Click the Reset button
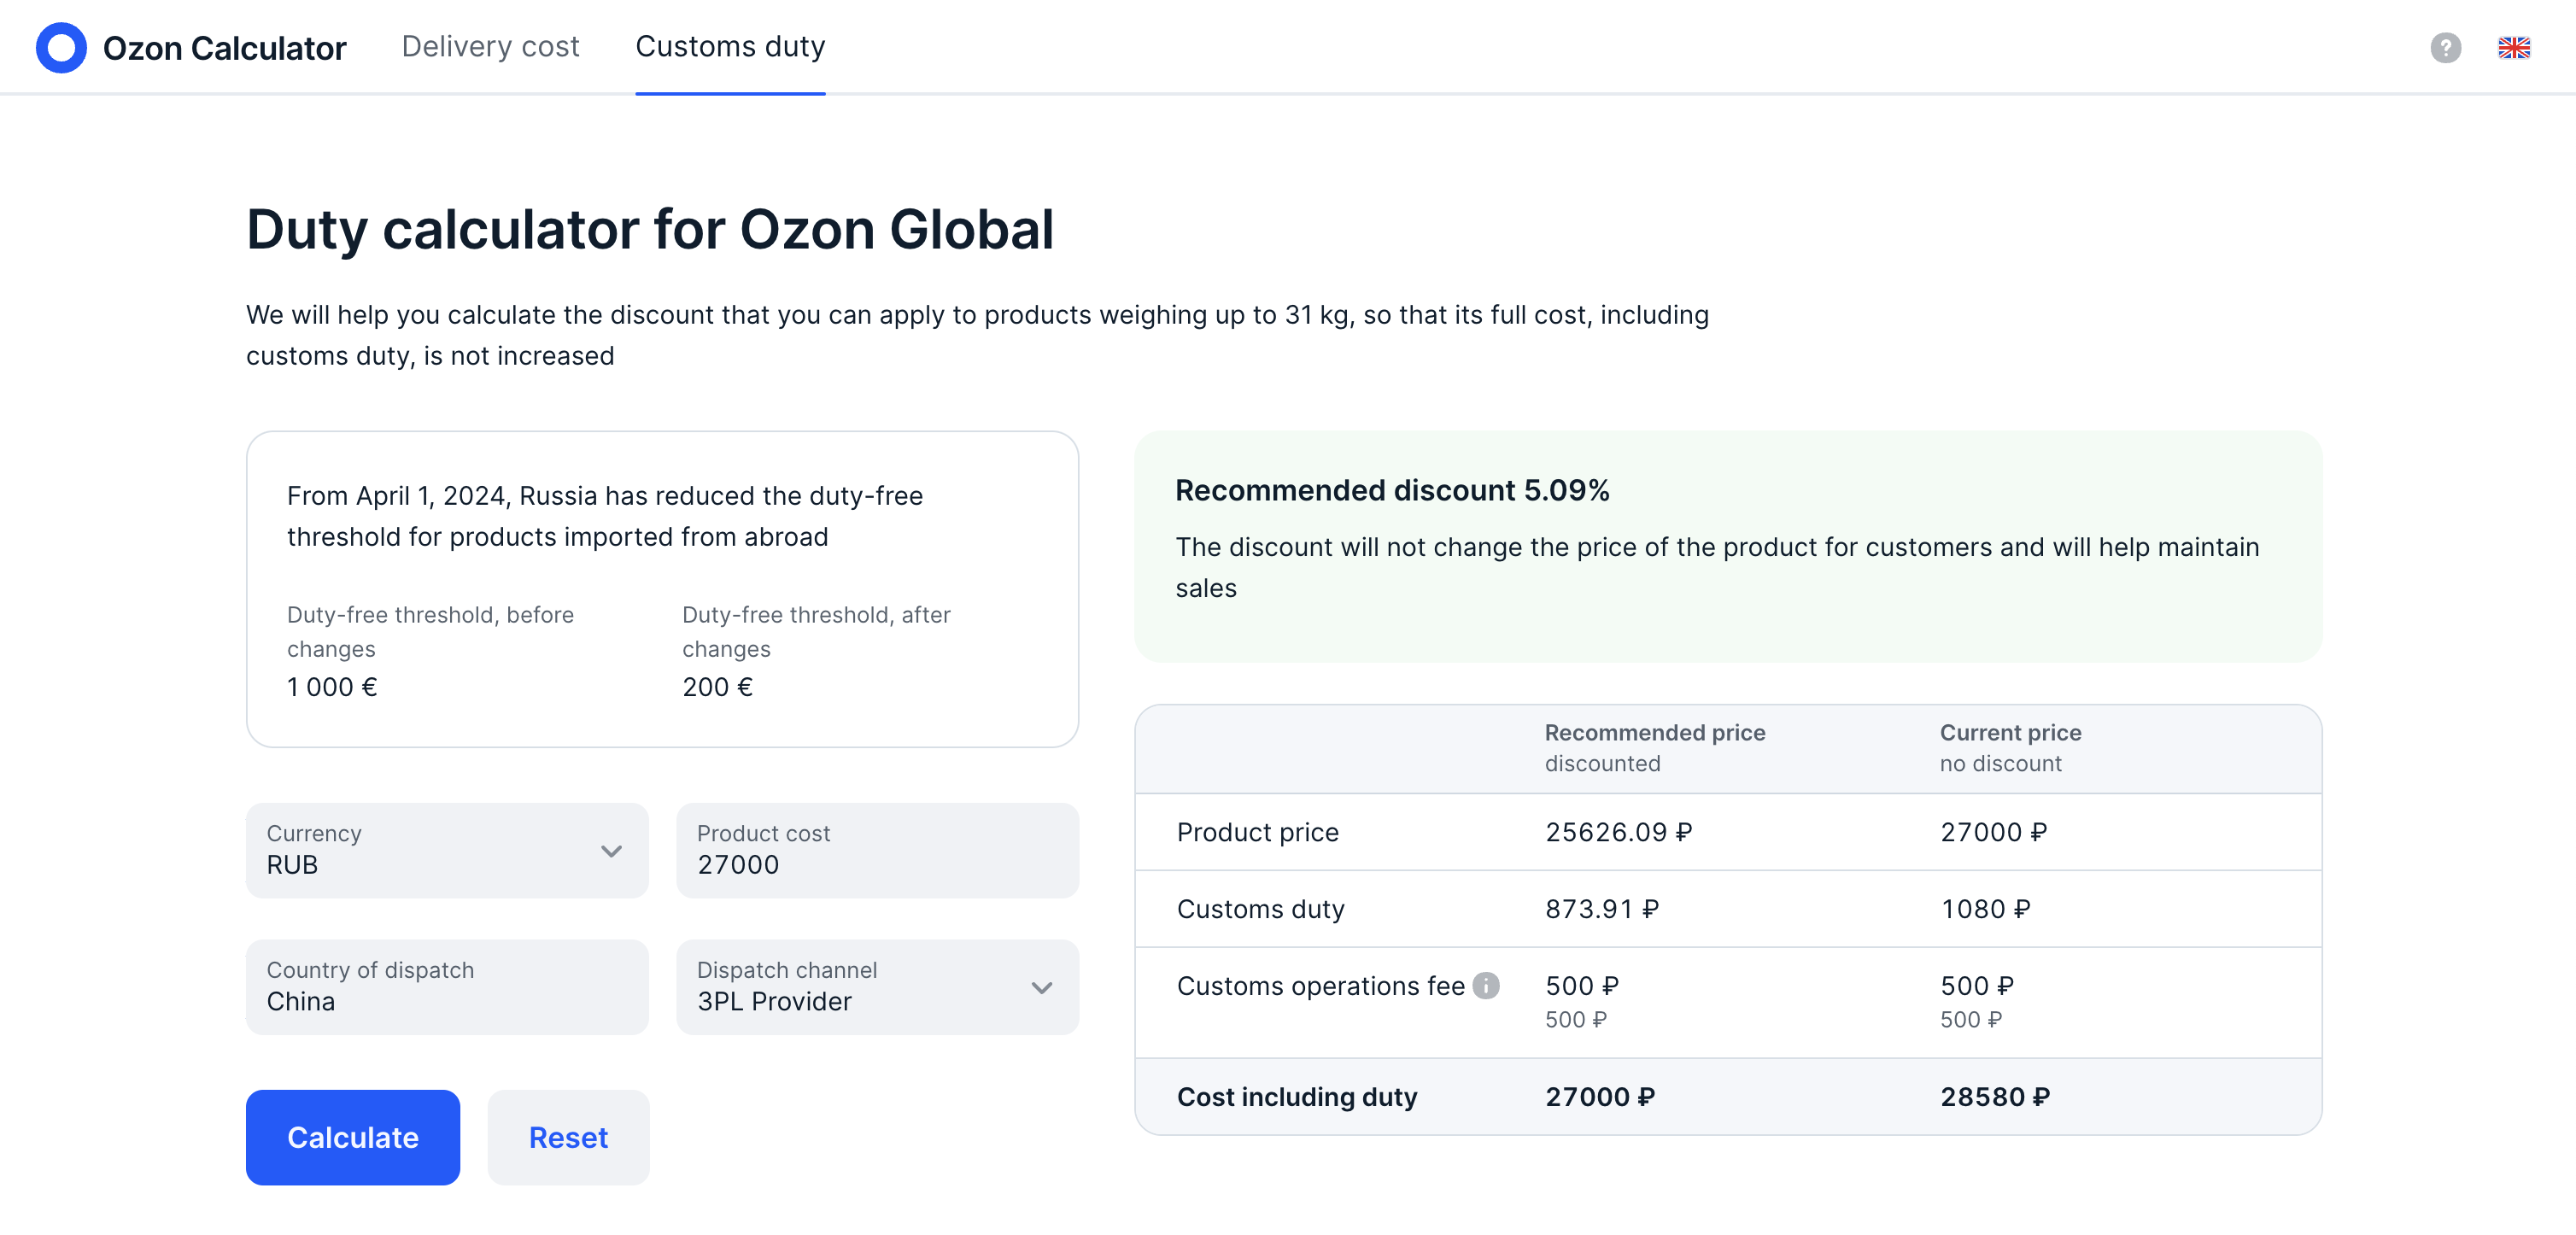 tap(568, 1137)
